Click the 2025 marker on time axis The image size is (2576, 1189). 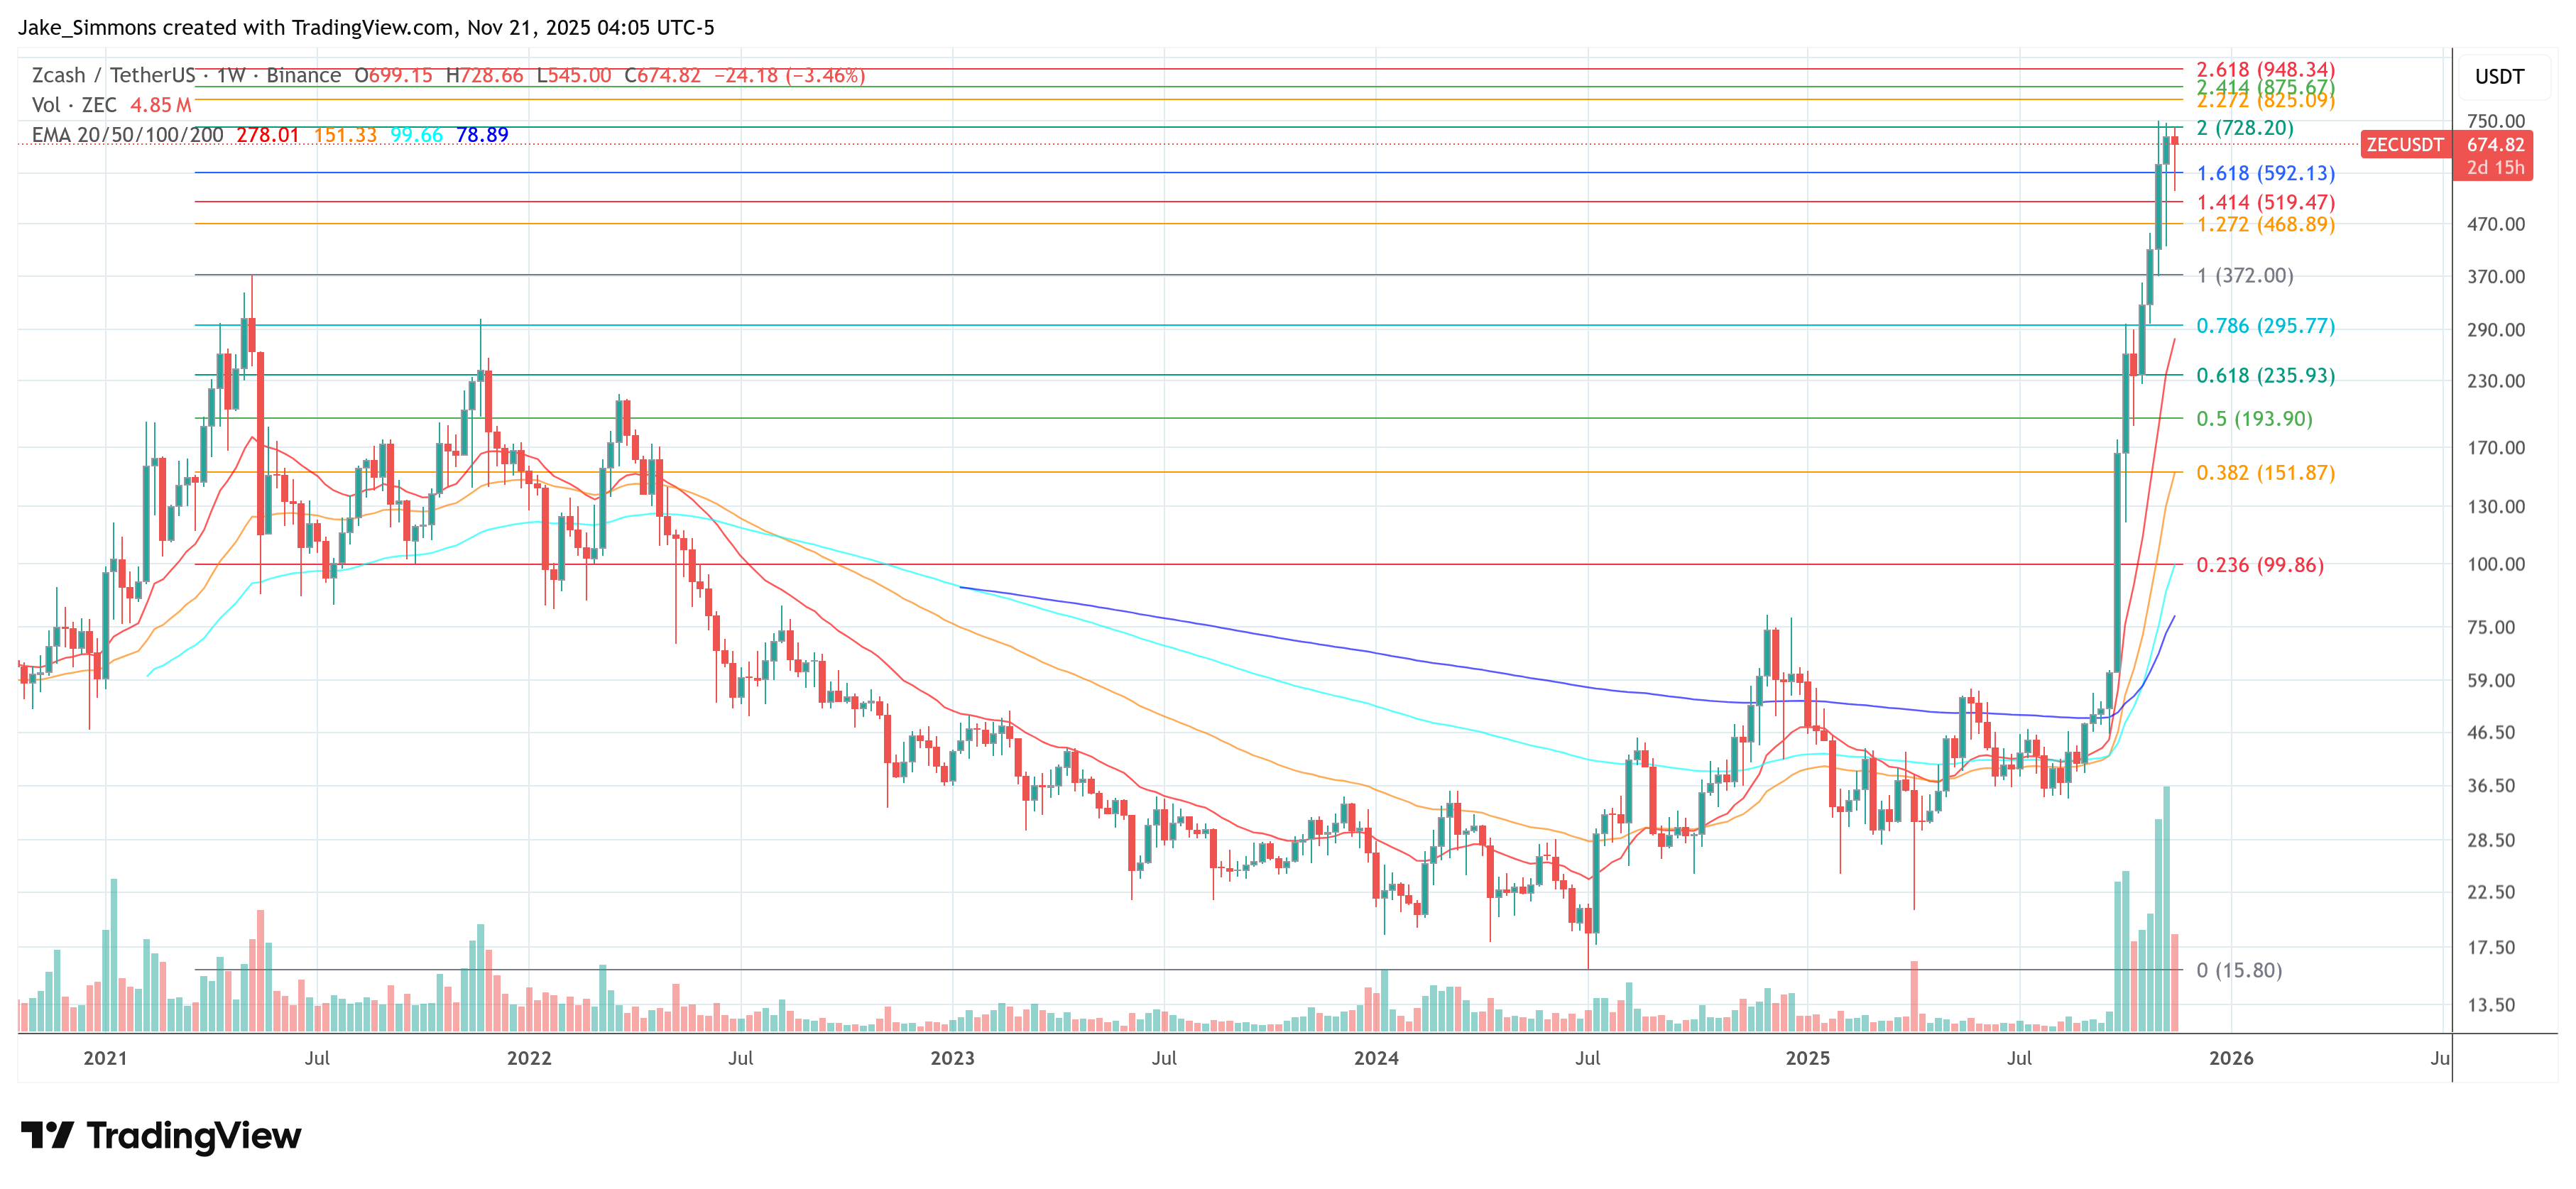click(x=1807, y=1058)
